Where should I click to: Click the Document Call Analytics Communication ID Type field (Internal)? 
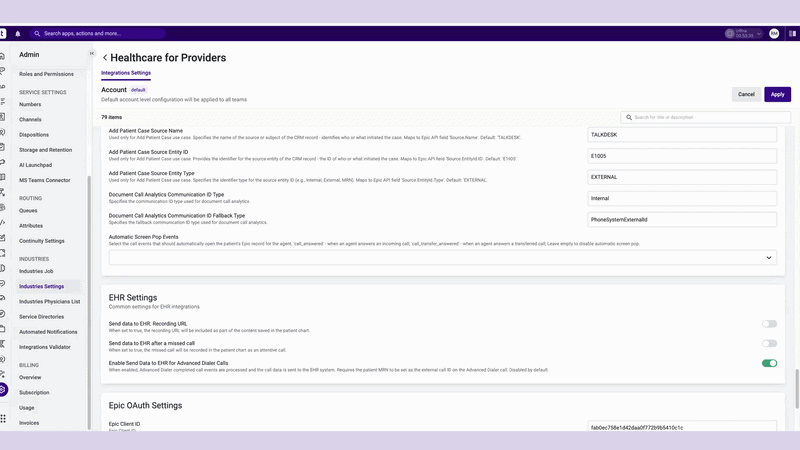tap(682, 198)
